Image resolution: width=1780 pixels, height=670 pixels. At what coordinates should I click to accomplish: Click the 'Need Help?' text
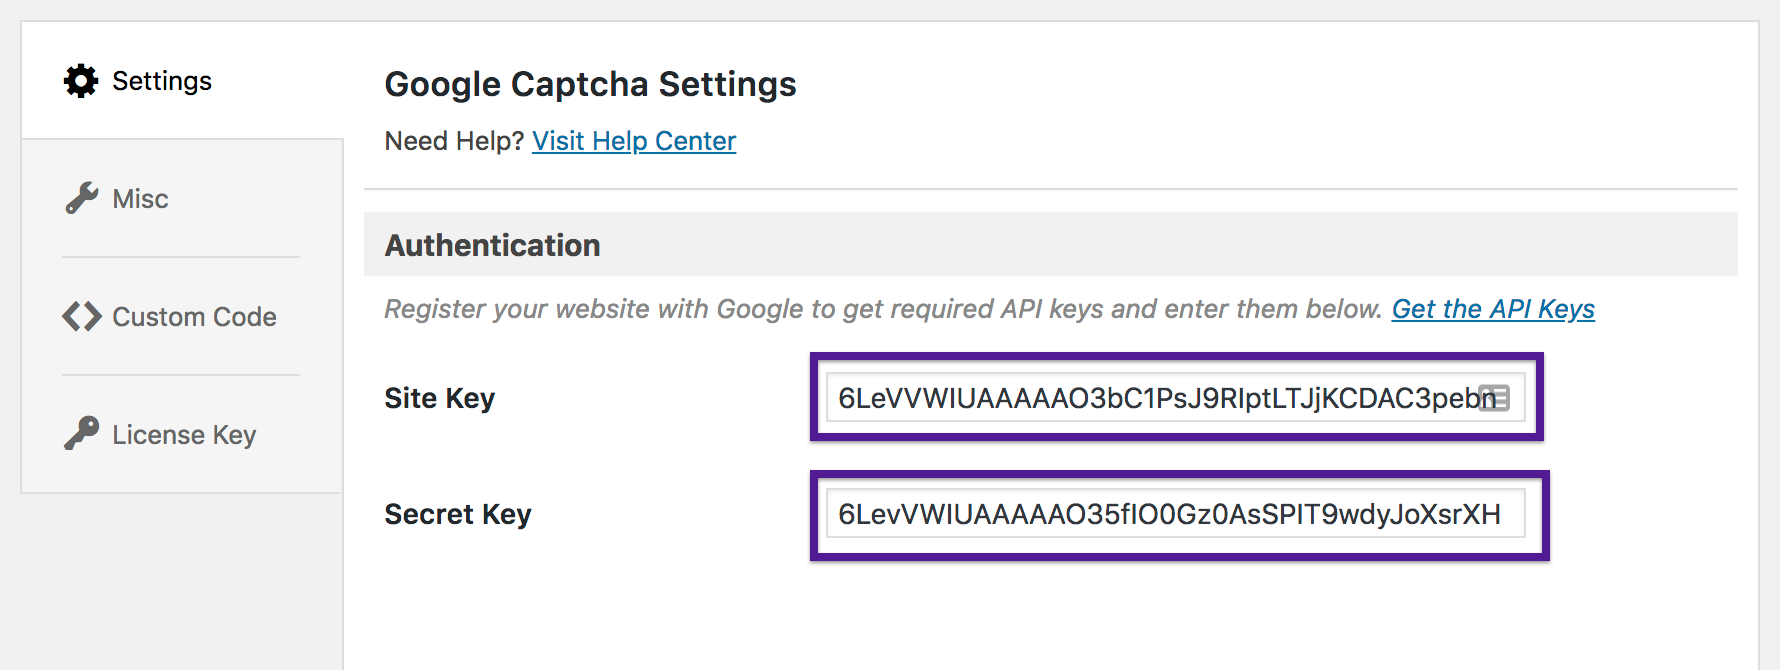453,141
